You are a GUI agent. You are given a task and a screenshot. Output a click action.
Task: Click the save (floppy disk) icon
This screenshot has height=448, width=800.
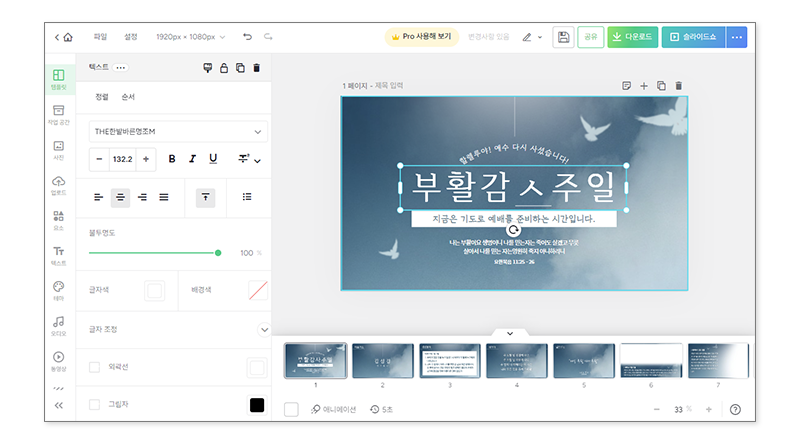coord(563,37)
